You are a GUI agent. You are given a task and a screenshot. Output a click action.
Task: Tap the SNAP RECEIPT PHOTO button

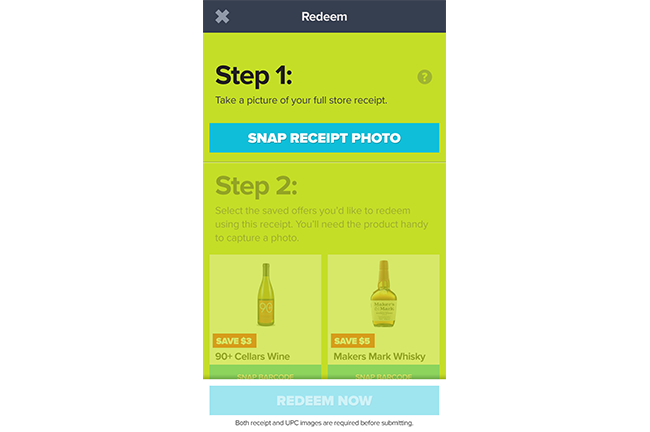324,138
